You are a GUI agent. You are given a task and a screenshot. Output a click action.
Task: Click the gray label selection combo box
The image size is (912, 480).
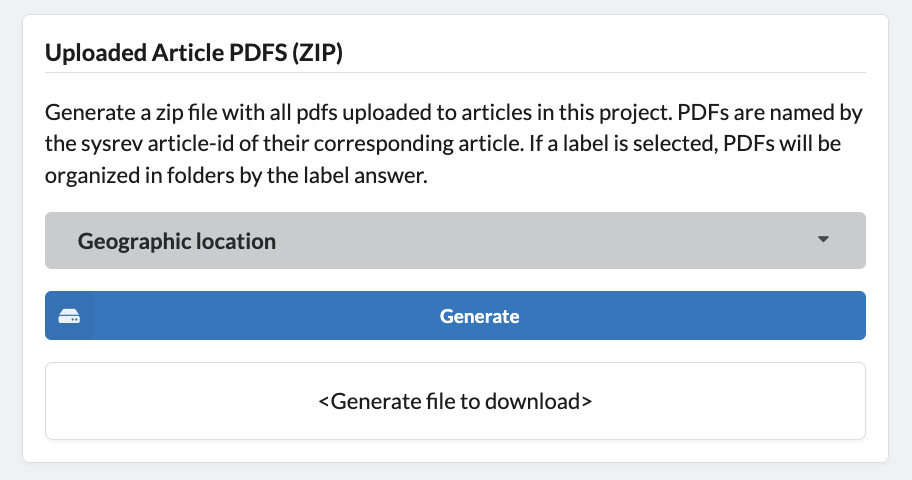(455, 240)
